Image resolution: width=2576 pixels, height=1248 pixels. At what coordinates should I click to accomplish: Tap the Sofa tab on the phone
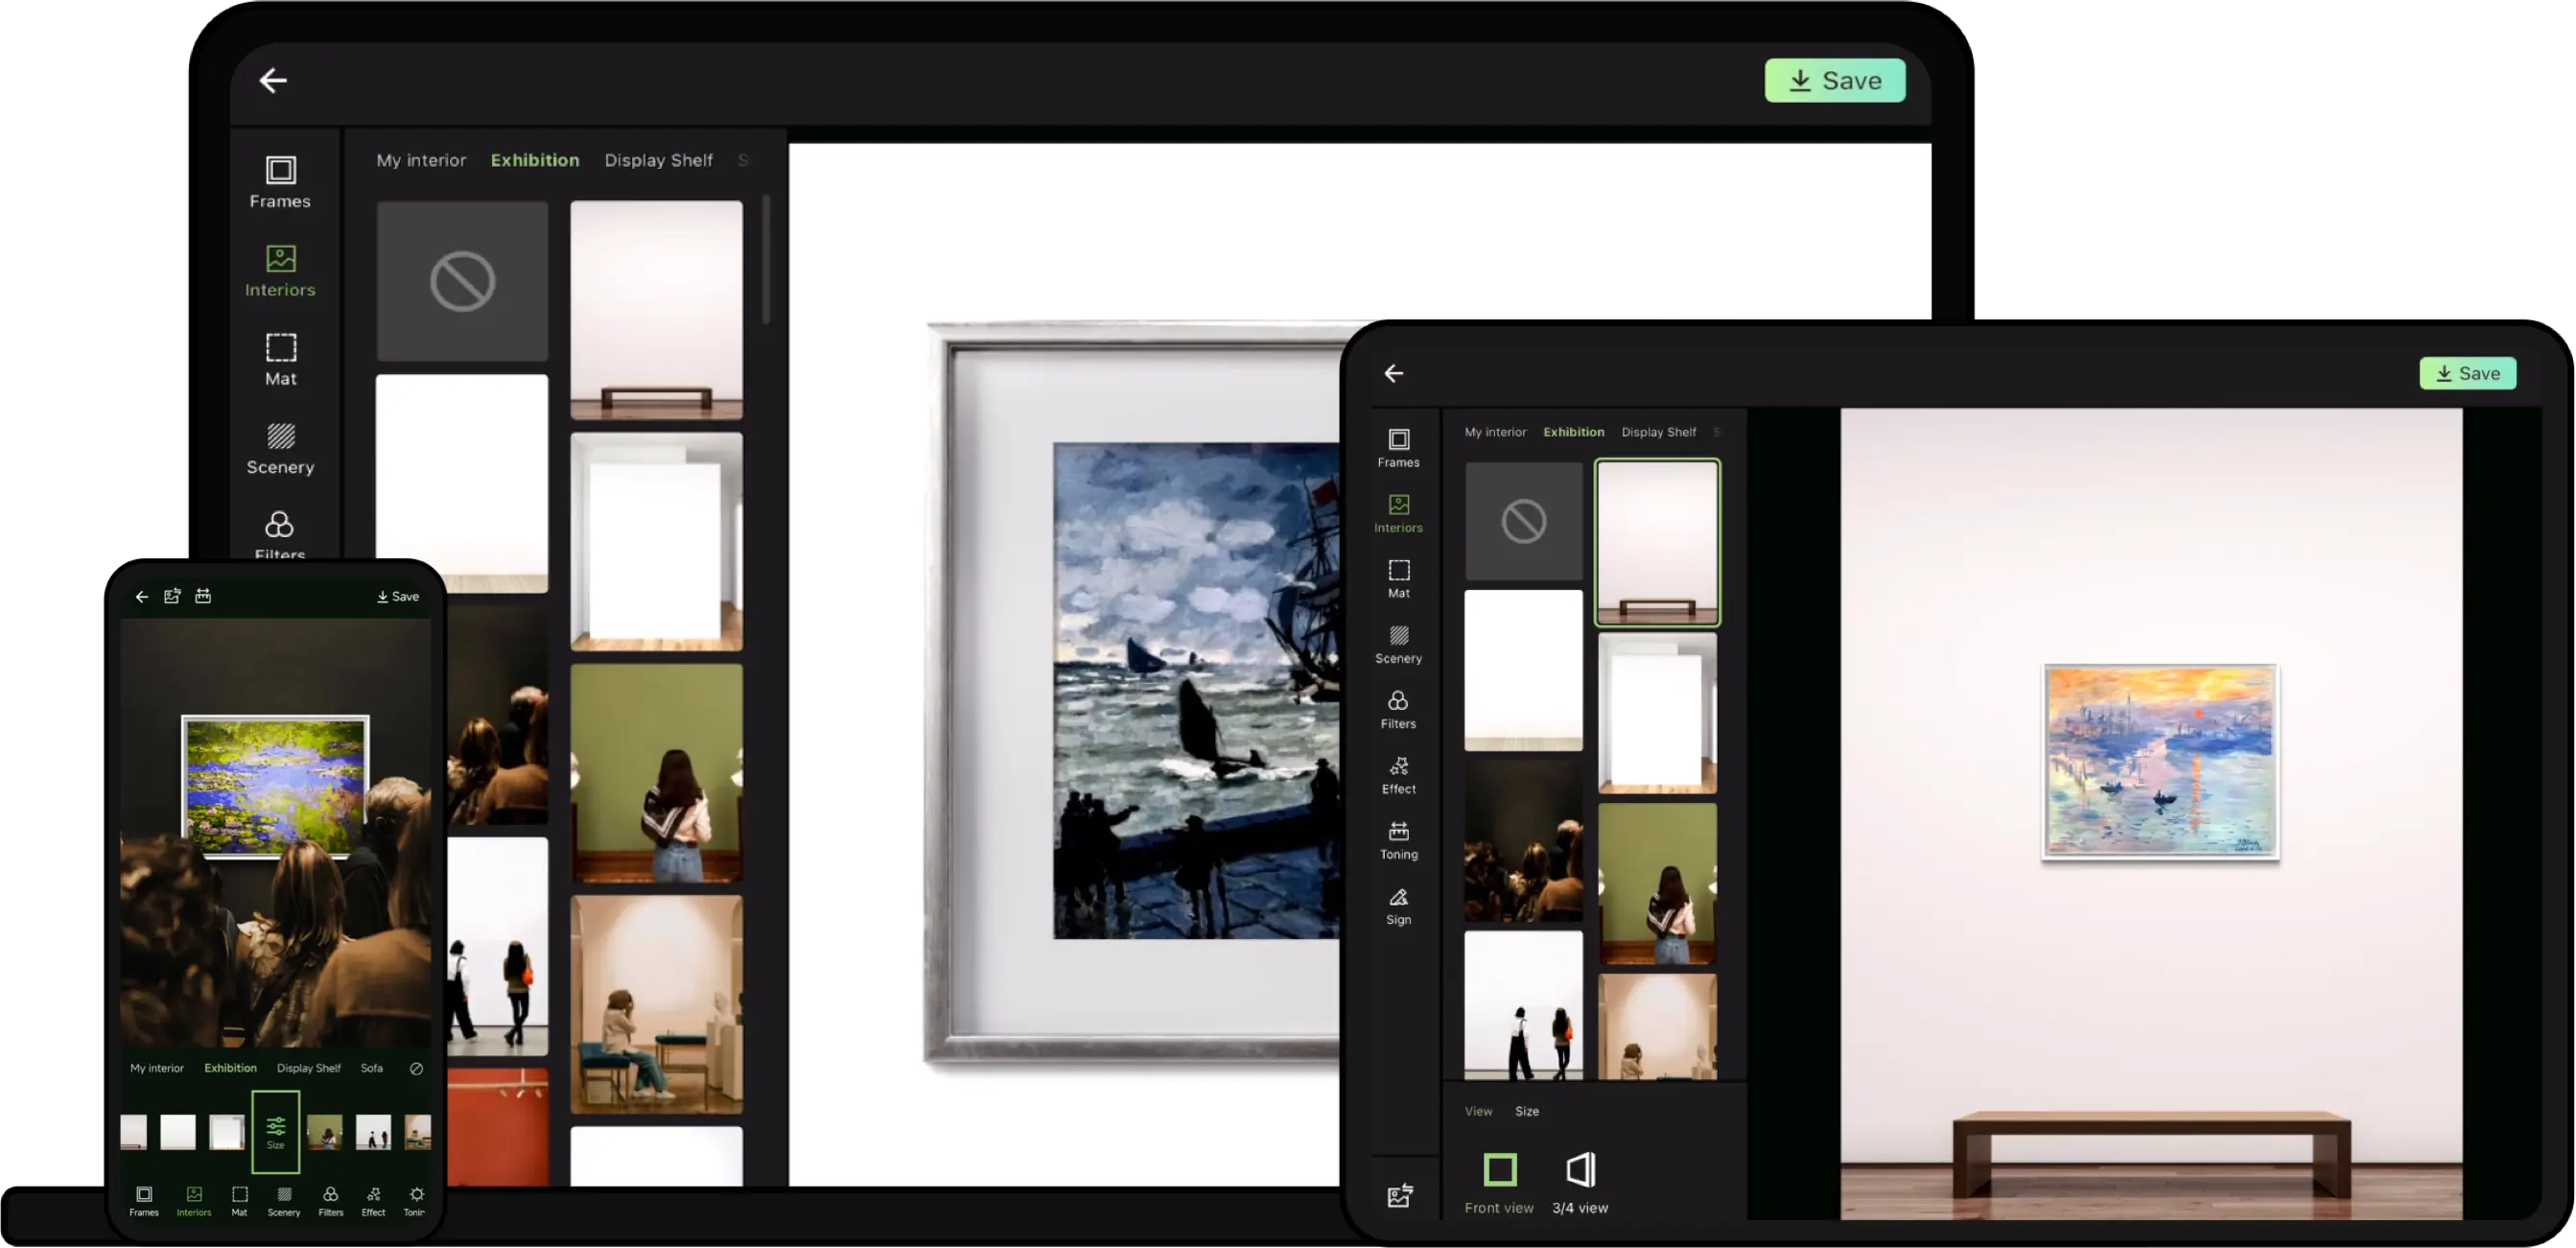click(371, 1068)
